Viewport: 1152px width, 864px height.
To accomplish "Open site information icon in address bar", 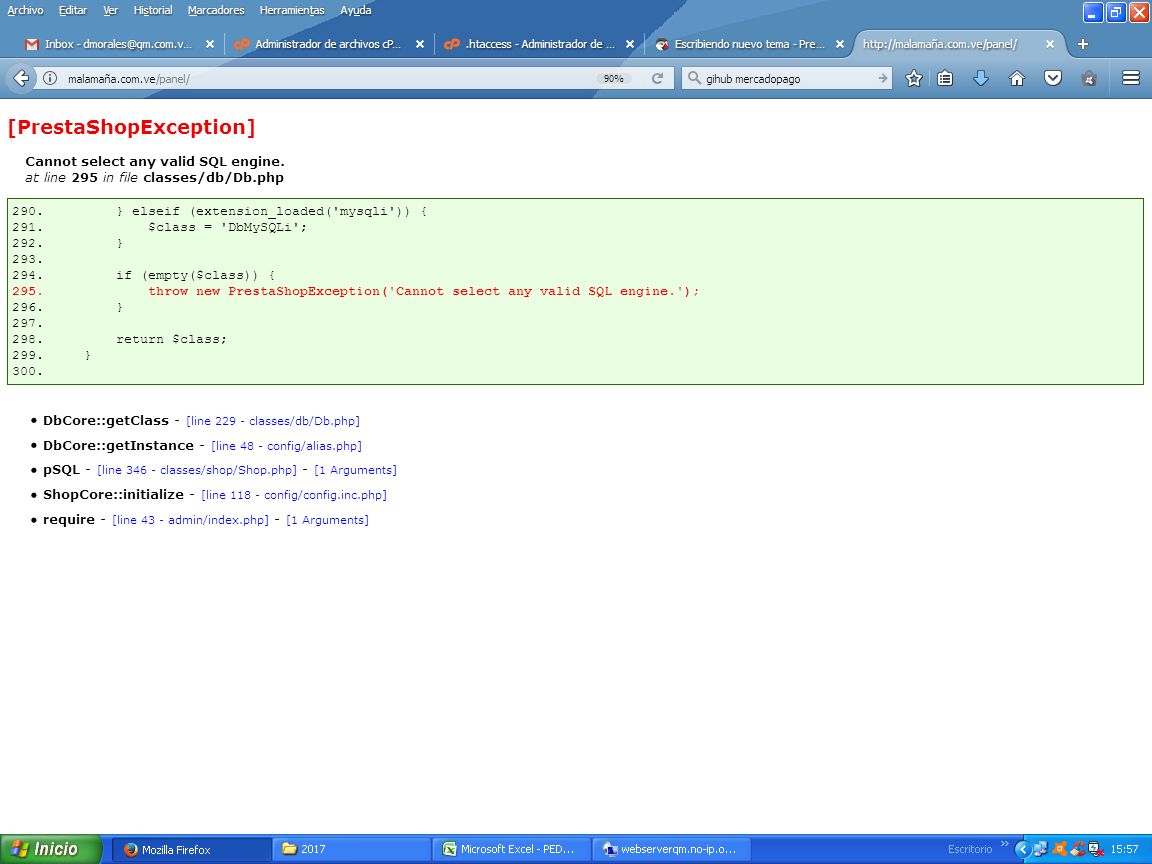I will coord(50,78).
